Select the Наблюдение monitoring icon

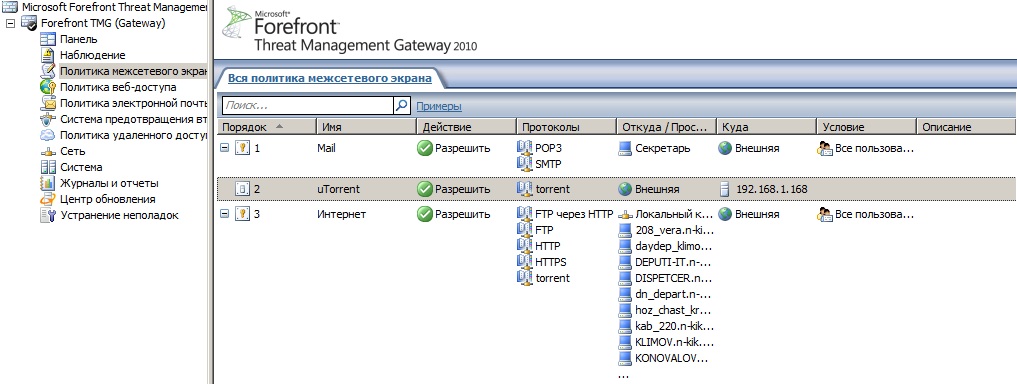coord(48,55)
